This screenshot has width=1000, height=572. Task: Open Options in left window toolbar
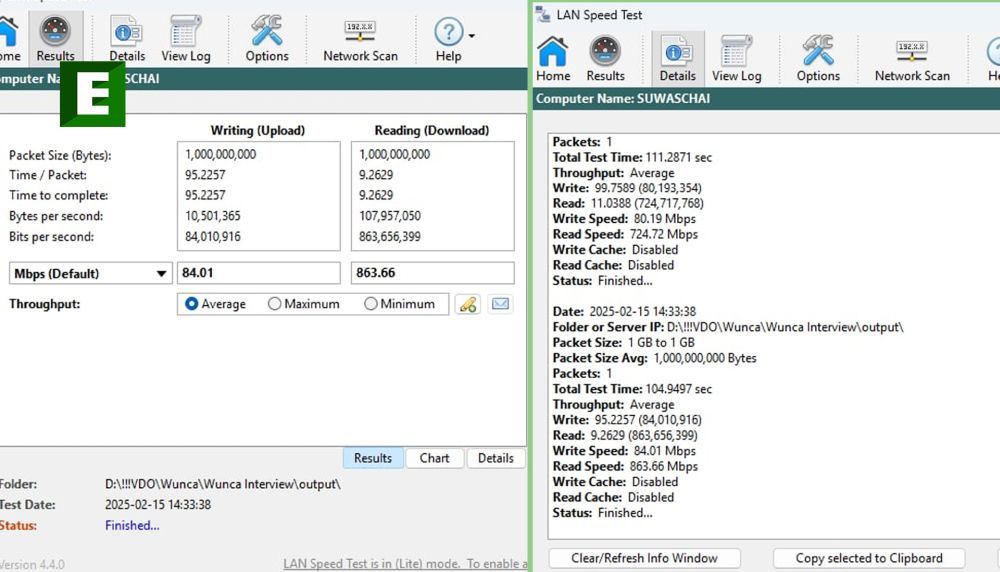tap(267, 38)
